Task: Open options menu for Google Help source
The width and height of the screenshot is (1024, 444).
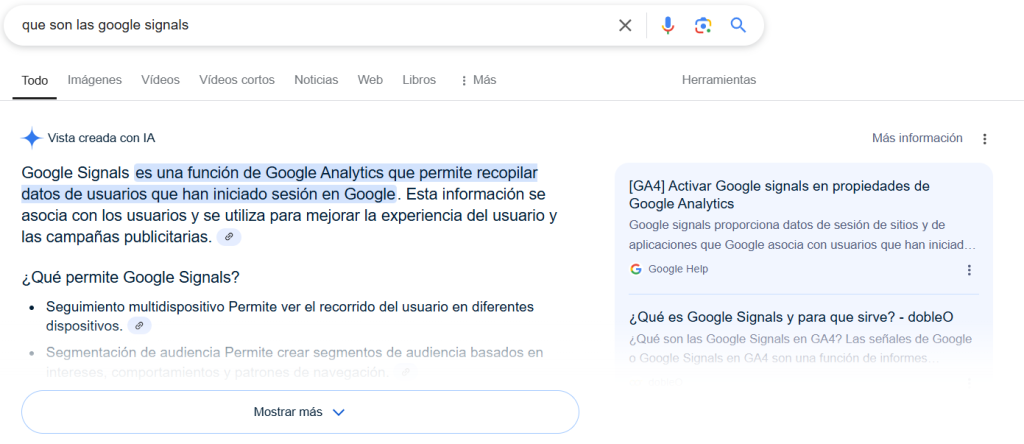Action: tap(968, 270)
